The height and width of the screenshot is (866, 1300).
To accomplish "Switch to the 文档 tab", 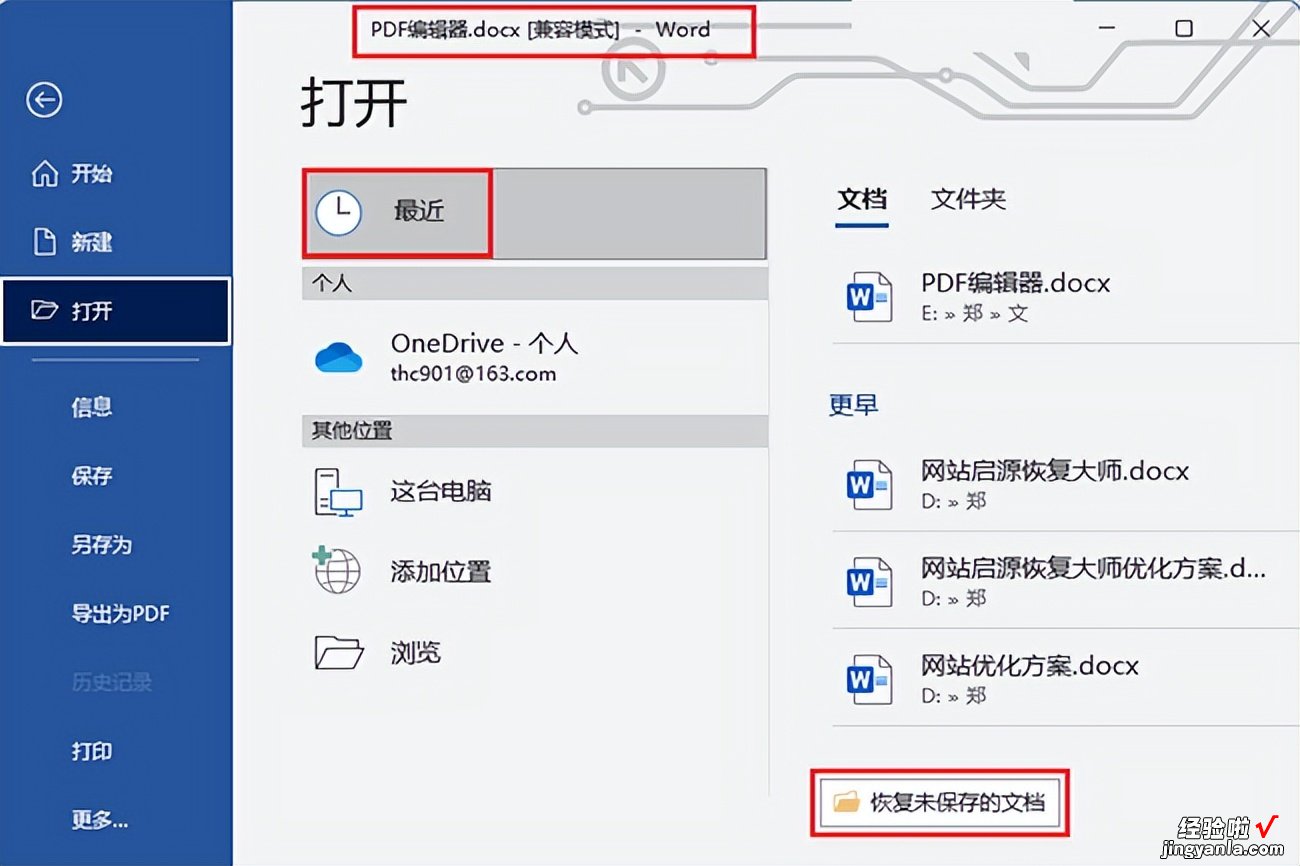I will coord(862,200).
